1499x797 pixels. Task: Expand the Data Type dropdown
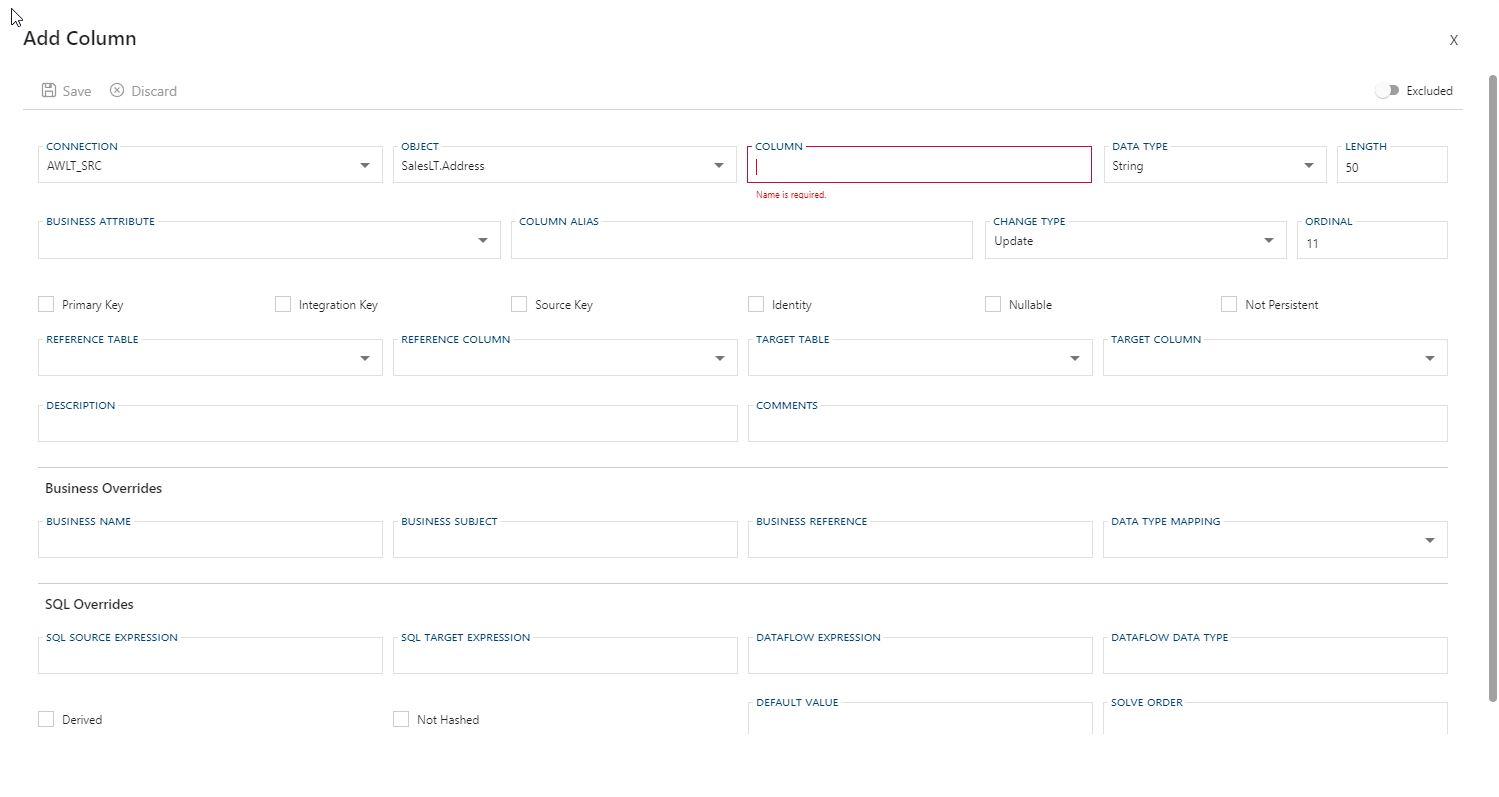click(x=1307, y=165)
